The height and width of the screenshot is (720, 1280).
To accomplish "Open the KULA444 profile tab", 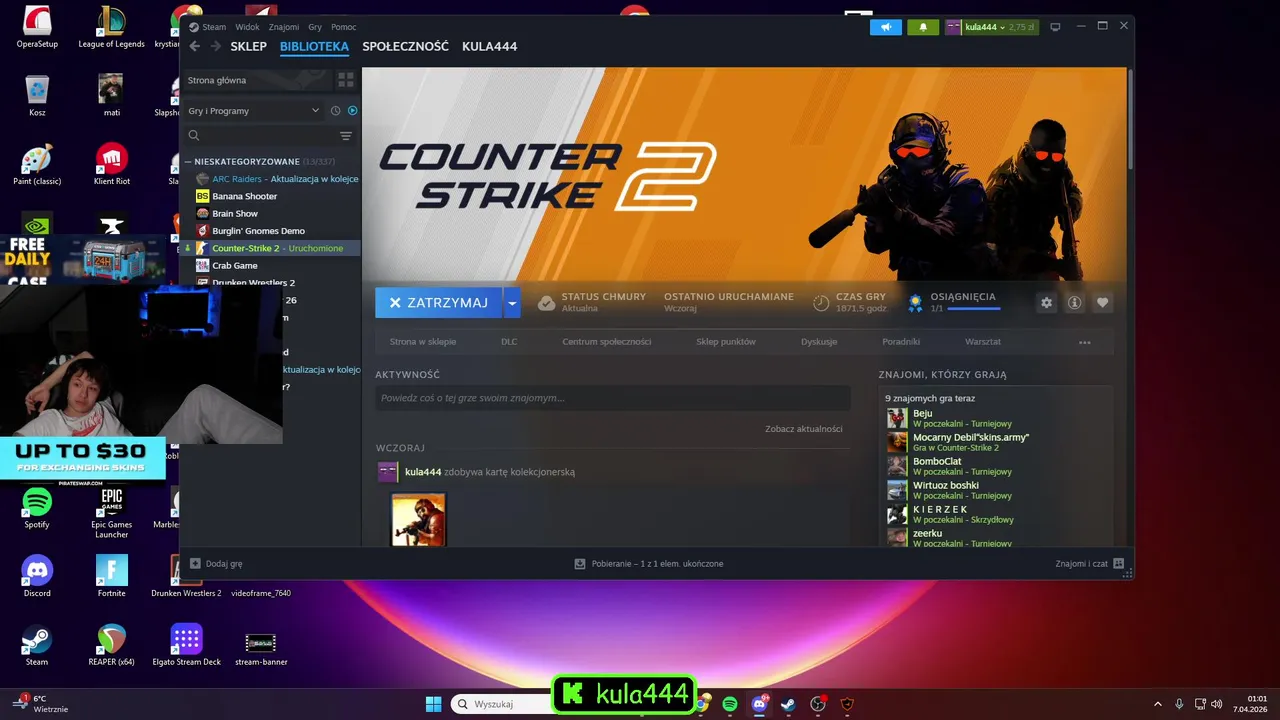I will 489,46.
